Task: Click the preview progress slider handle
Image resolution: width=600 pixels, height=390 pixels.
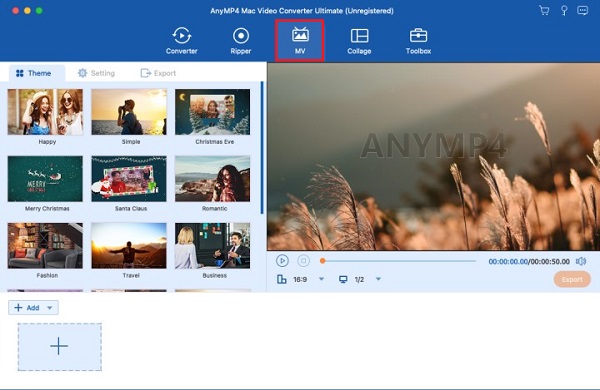Action: [323, 261]
